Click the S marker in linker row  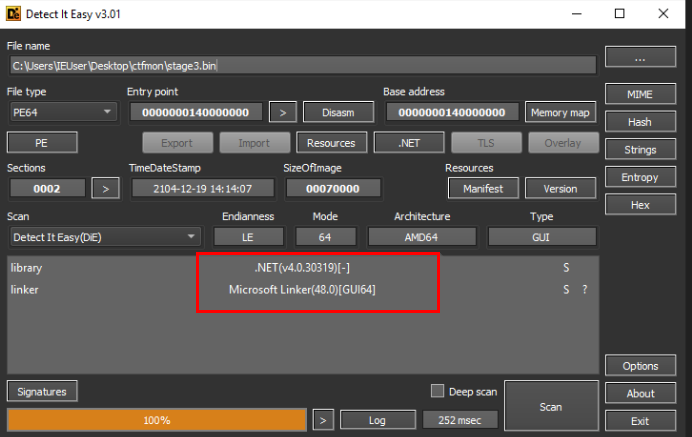566,290
